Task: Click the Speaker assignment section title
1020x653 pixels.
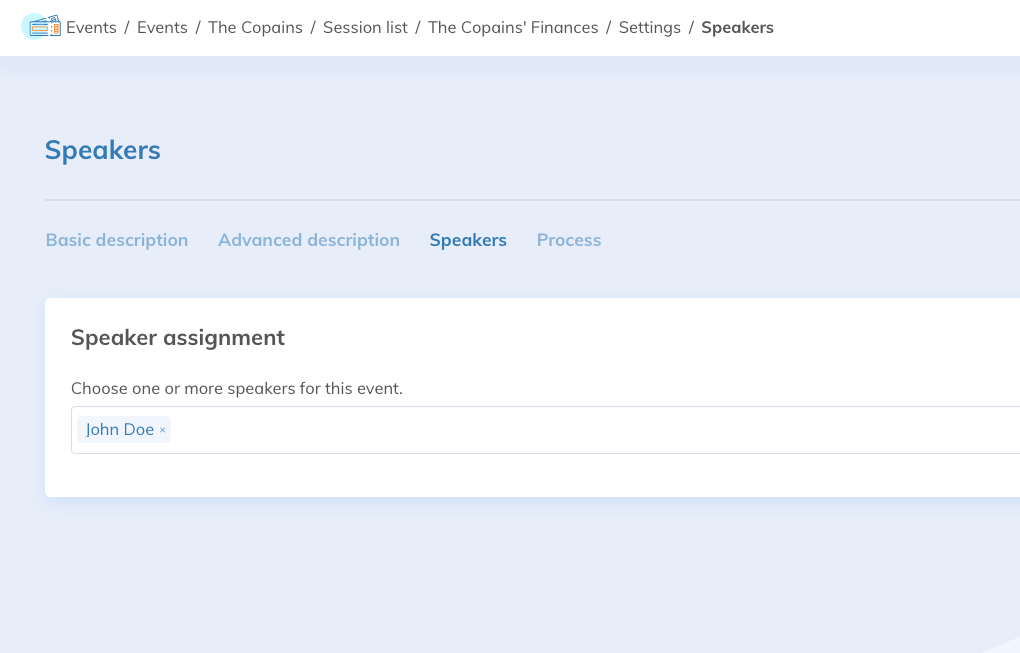Action: click(178, 338)
